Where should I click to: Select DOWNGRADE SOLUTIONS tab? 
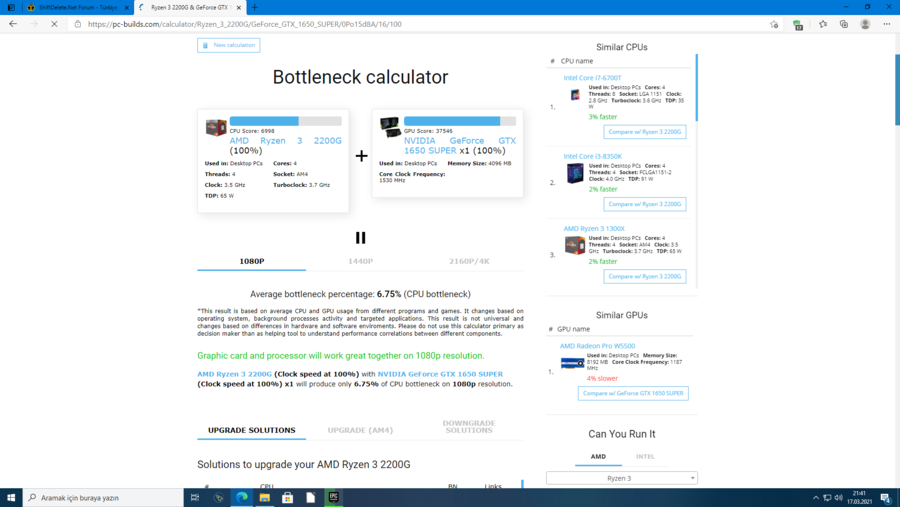pyautogui.click(x=469, y=427)
